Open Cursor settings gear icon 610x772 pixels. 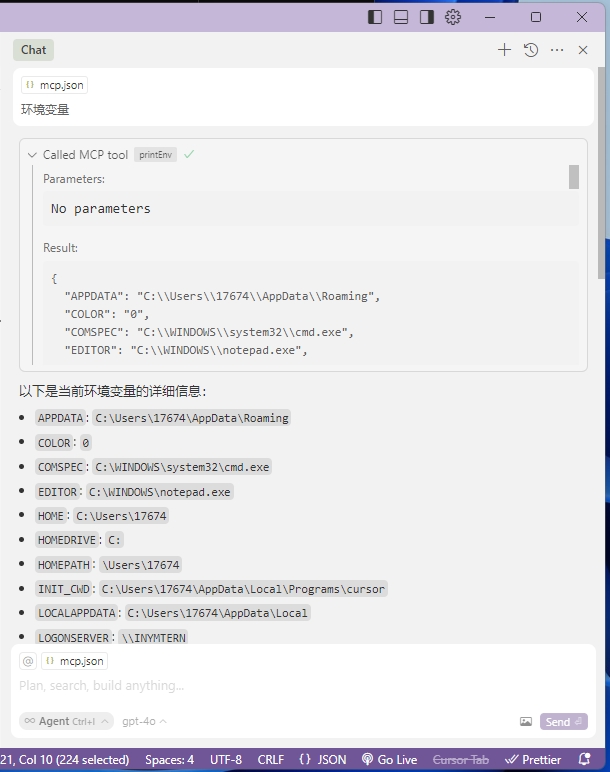coord(453,17)
